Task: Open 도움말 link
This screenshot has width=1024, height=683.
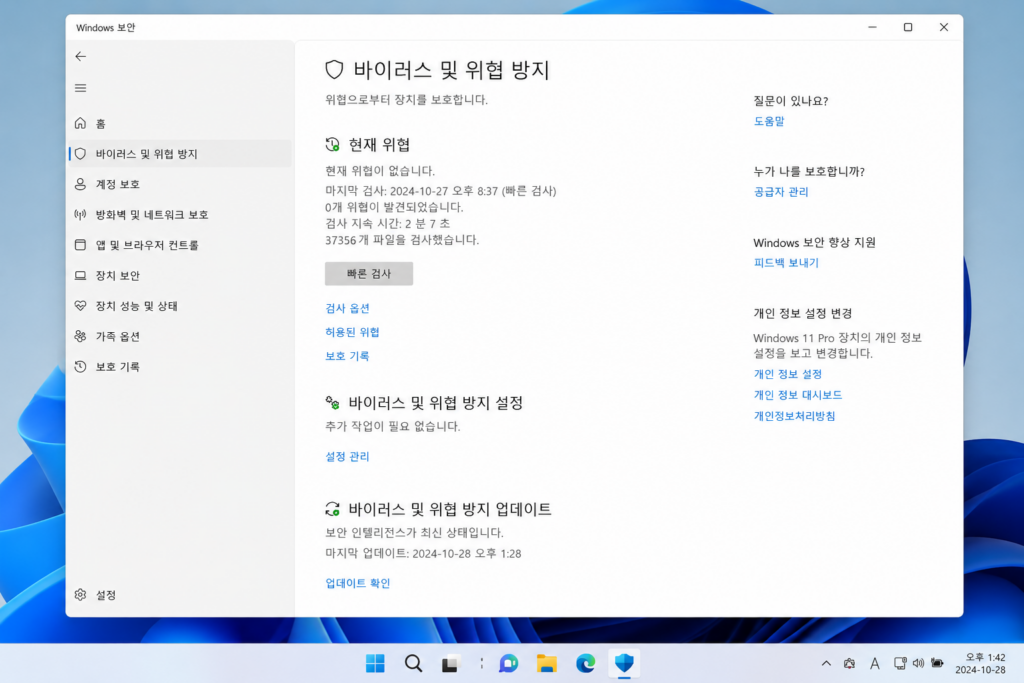Action: click(769, 121)
